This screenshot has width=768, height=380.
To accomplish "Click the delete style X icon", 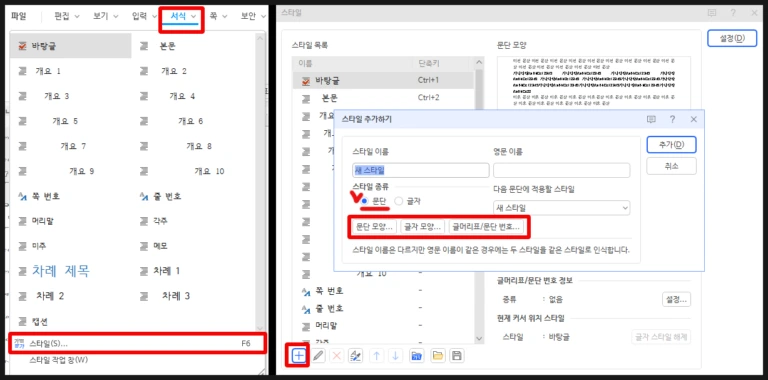I will point(336,356).
